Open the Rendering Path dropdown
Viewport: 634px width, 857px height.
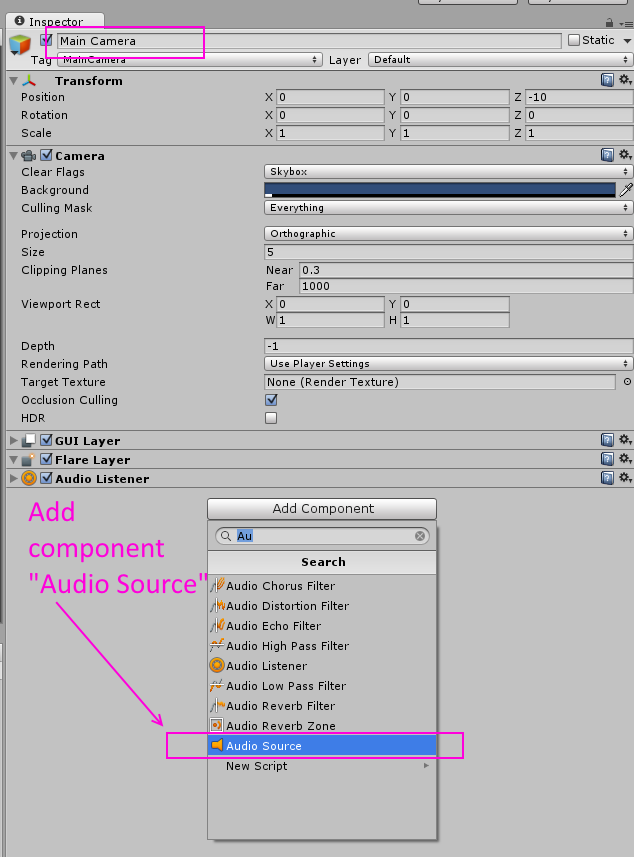coord(448,363)
